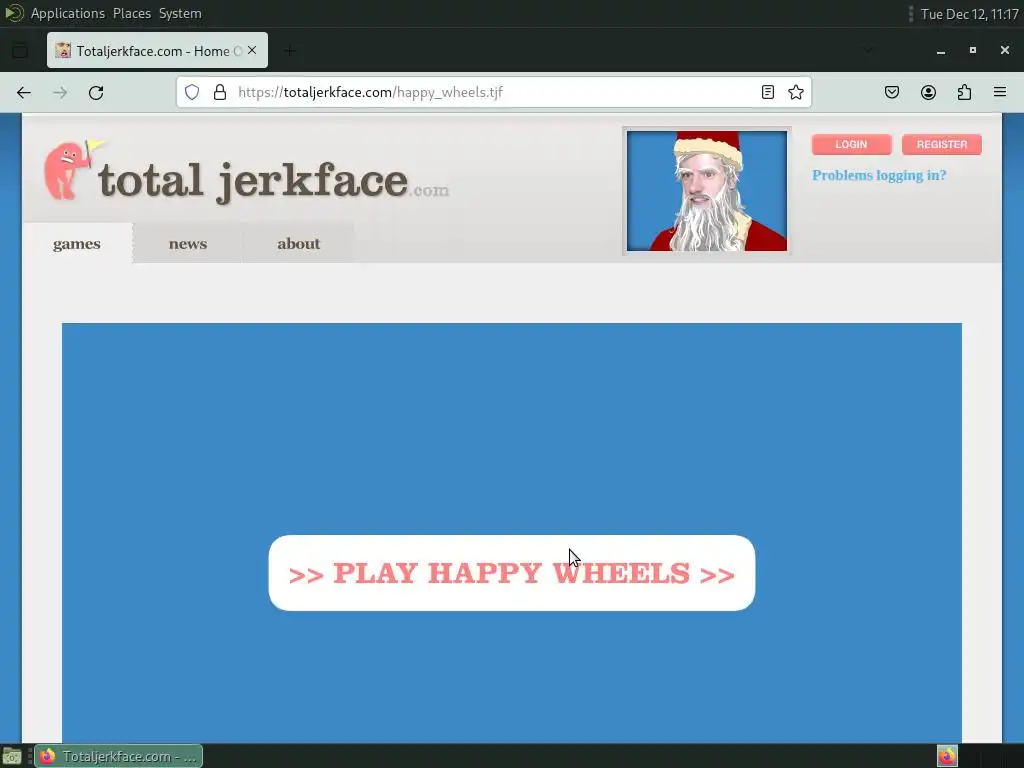Open the Applications menu
Viewport: 1024px width, 768px height.
pos(68,13)
